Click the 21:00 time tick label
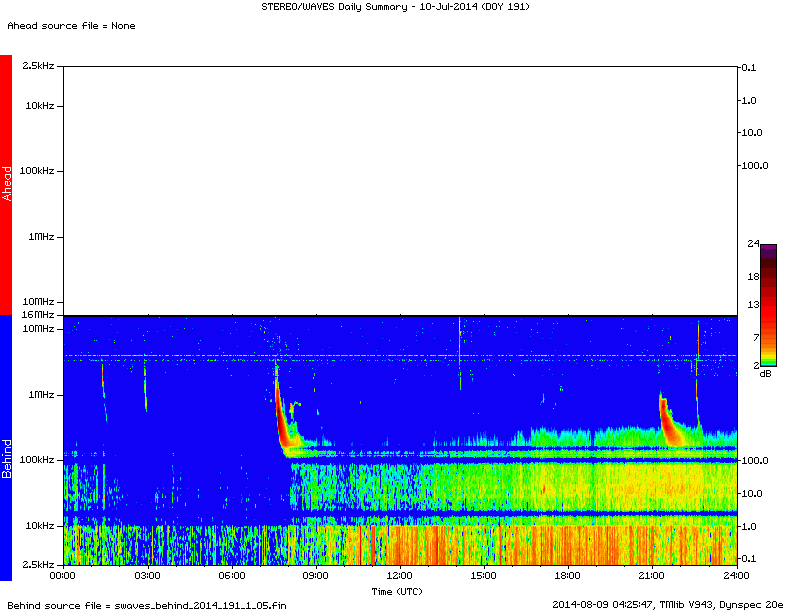 coord(652,575)
